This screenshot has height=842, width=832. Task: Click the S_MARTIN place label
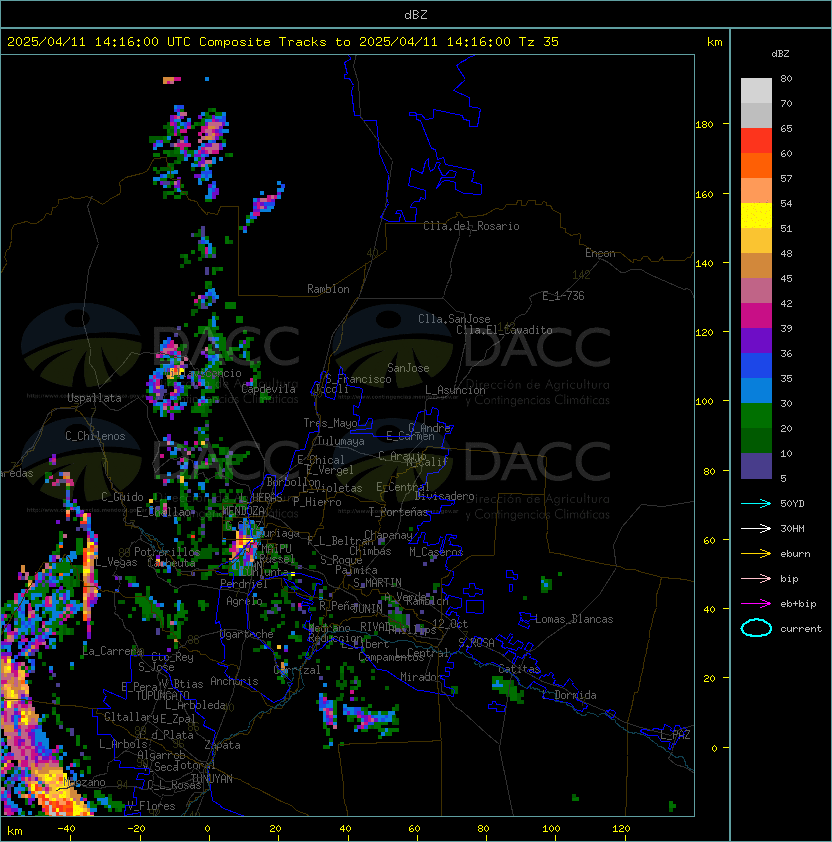(x=378, y=583)
